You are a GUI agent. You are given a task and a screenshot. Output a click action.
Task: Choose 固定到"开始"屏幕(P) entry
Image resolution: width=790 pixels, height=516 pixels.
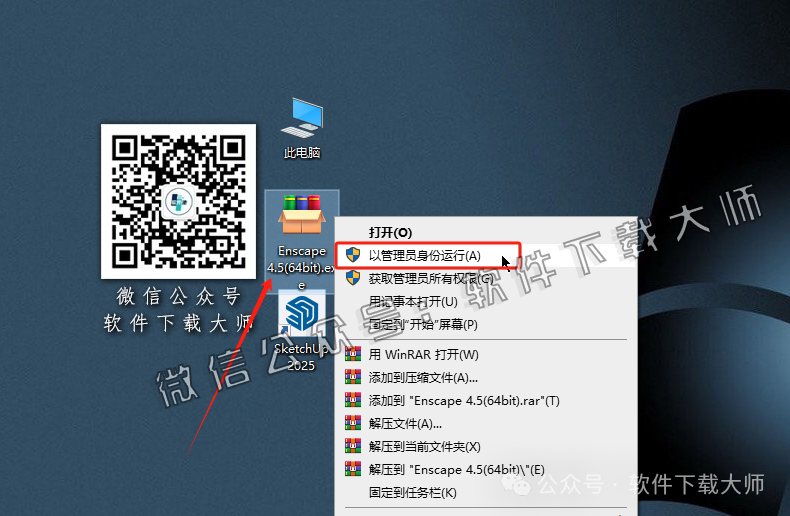pyautogui.click(x=486, y=324)
